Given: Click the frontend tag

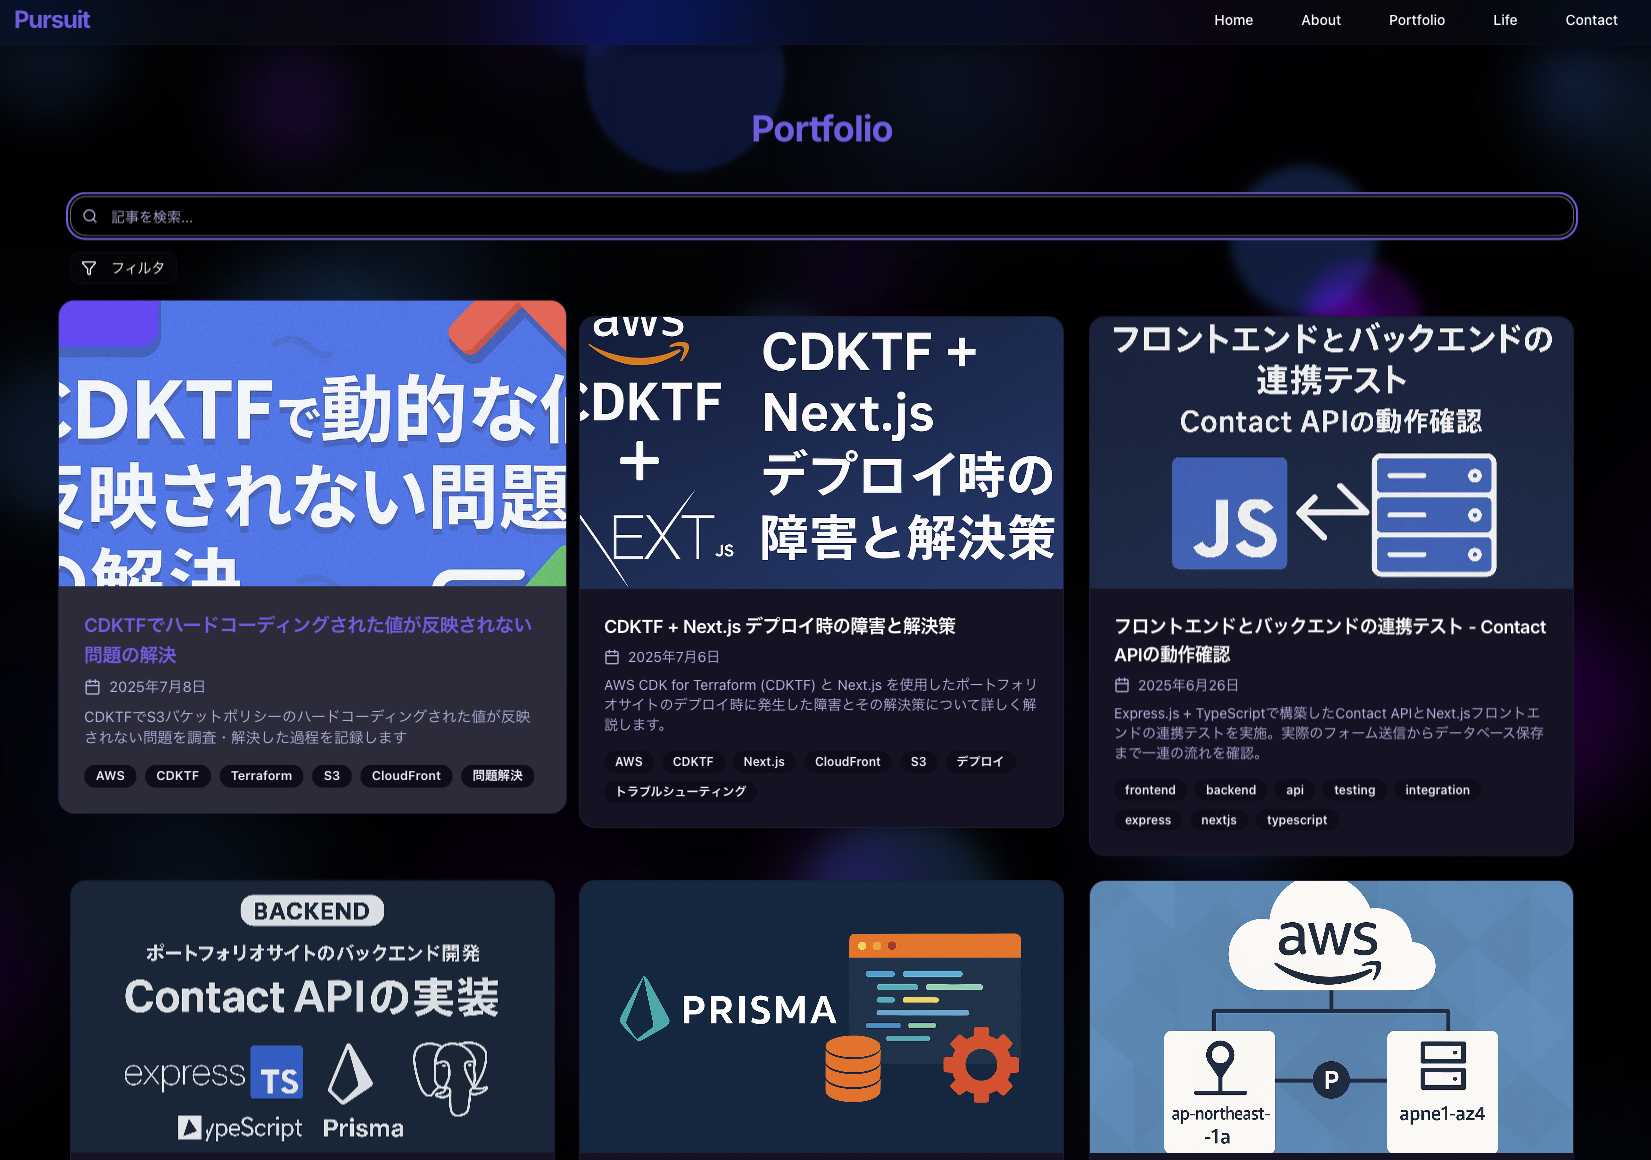Looking at the screenshot, I should [x=1150, y=790].
